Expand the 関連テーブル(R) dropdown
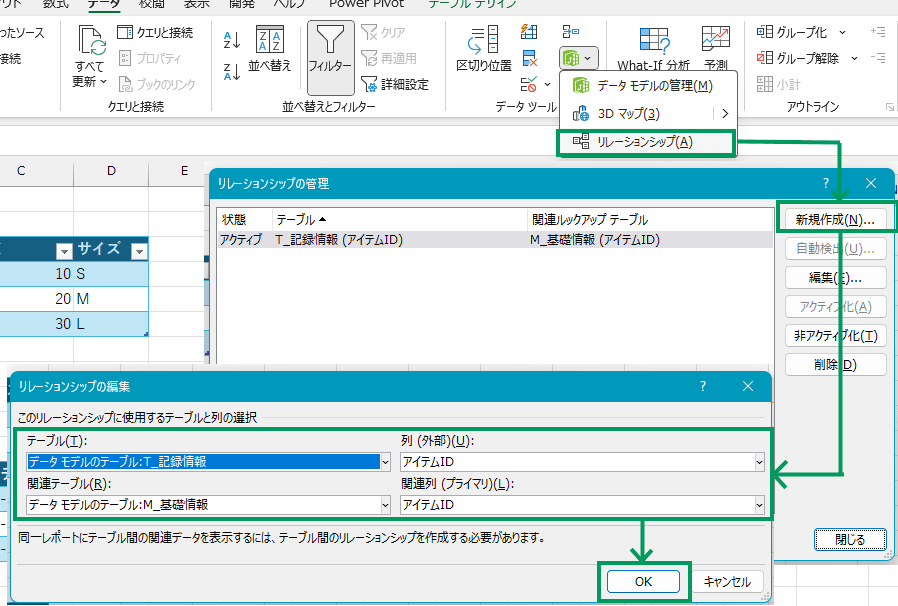 point(385,505)
